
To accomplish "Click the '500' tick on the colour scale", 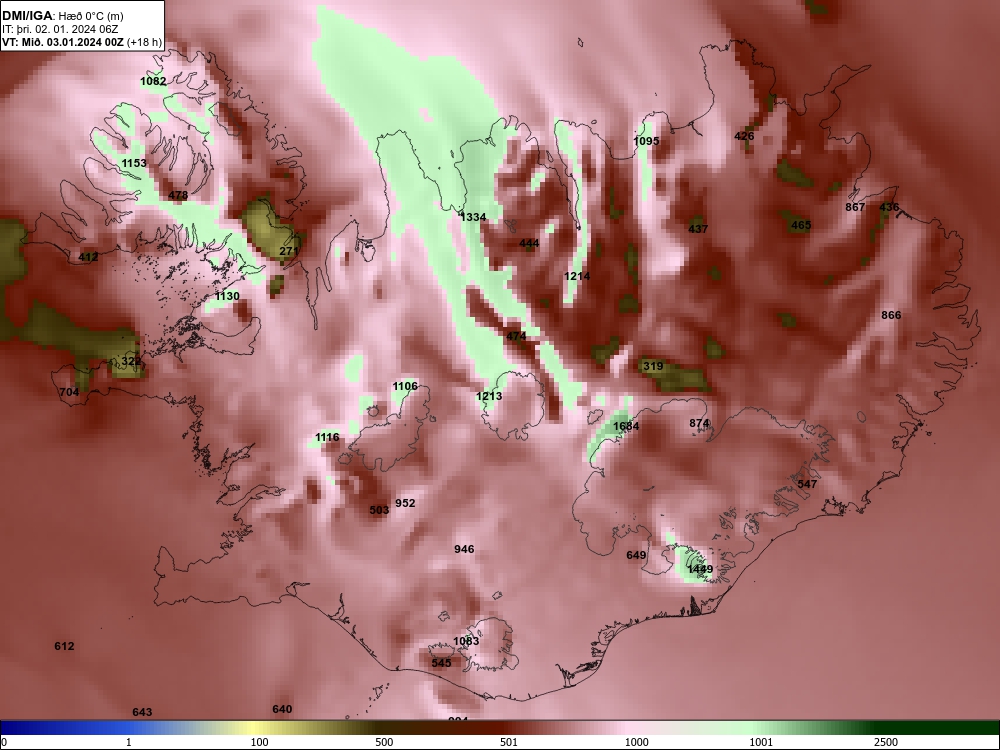I will [384, 742].
